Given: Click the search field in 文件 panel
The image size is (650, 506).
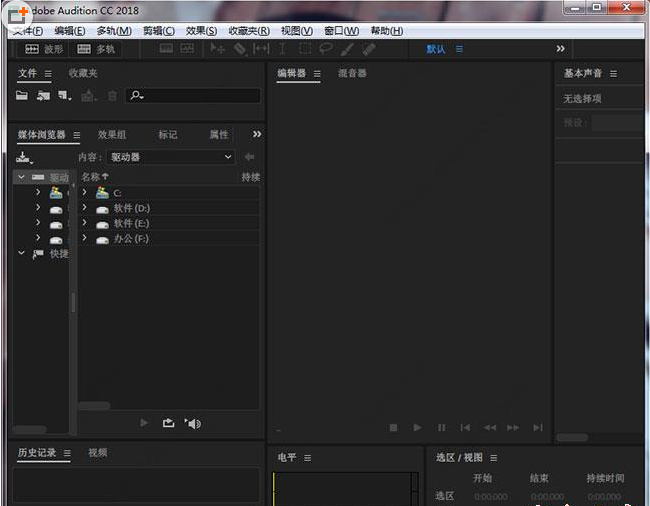Looking at the screenshot, I should tap(193, 96).
